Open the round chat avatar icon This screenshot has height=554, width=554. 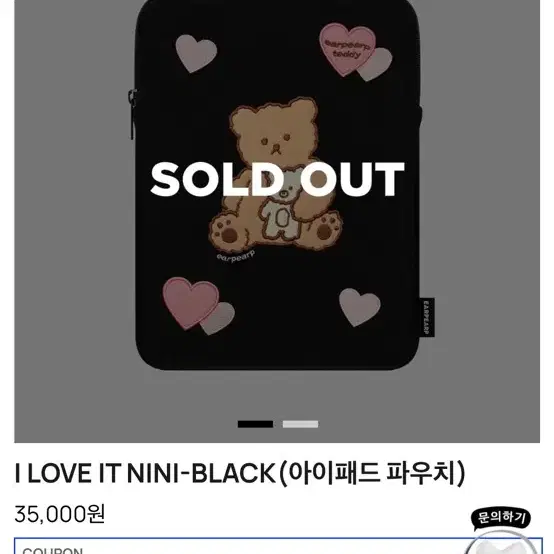pos(501,542)
